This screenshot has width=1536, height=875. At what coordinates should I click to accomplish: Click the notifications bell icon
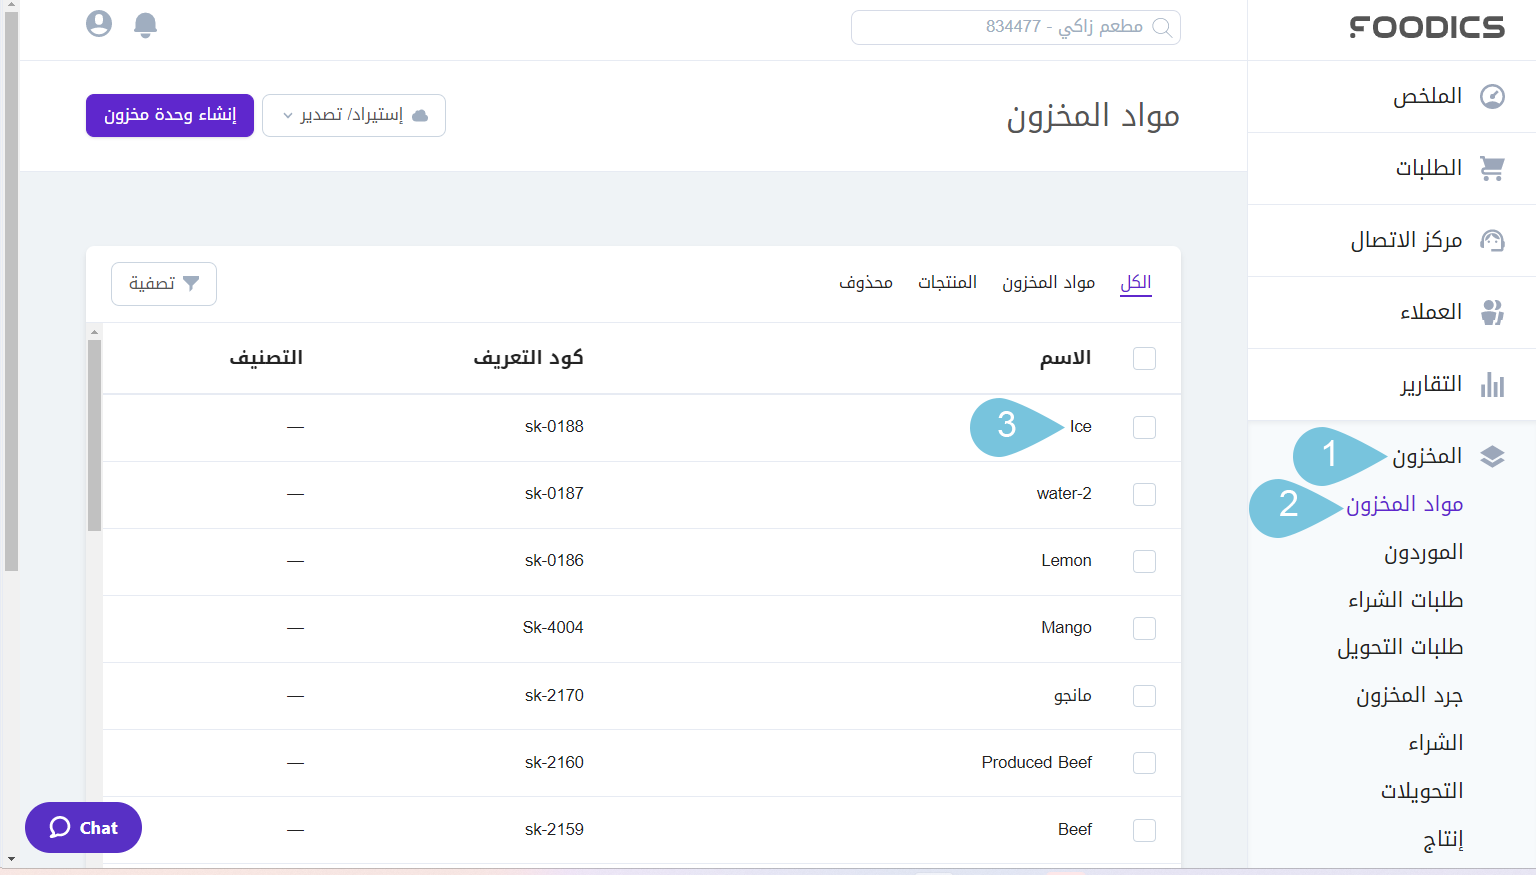click(x=145, y=25)
